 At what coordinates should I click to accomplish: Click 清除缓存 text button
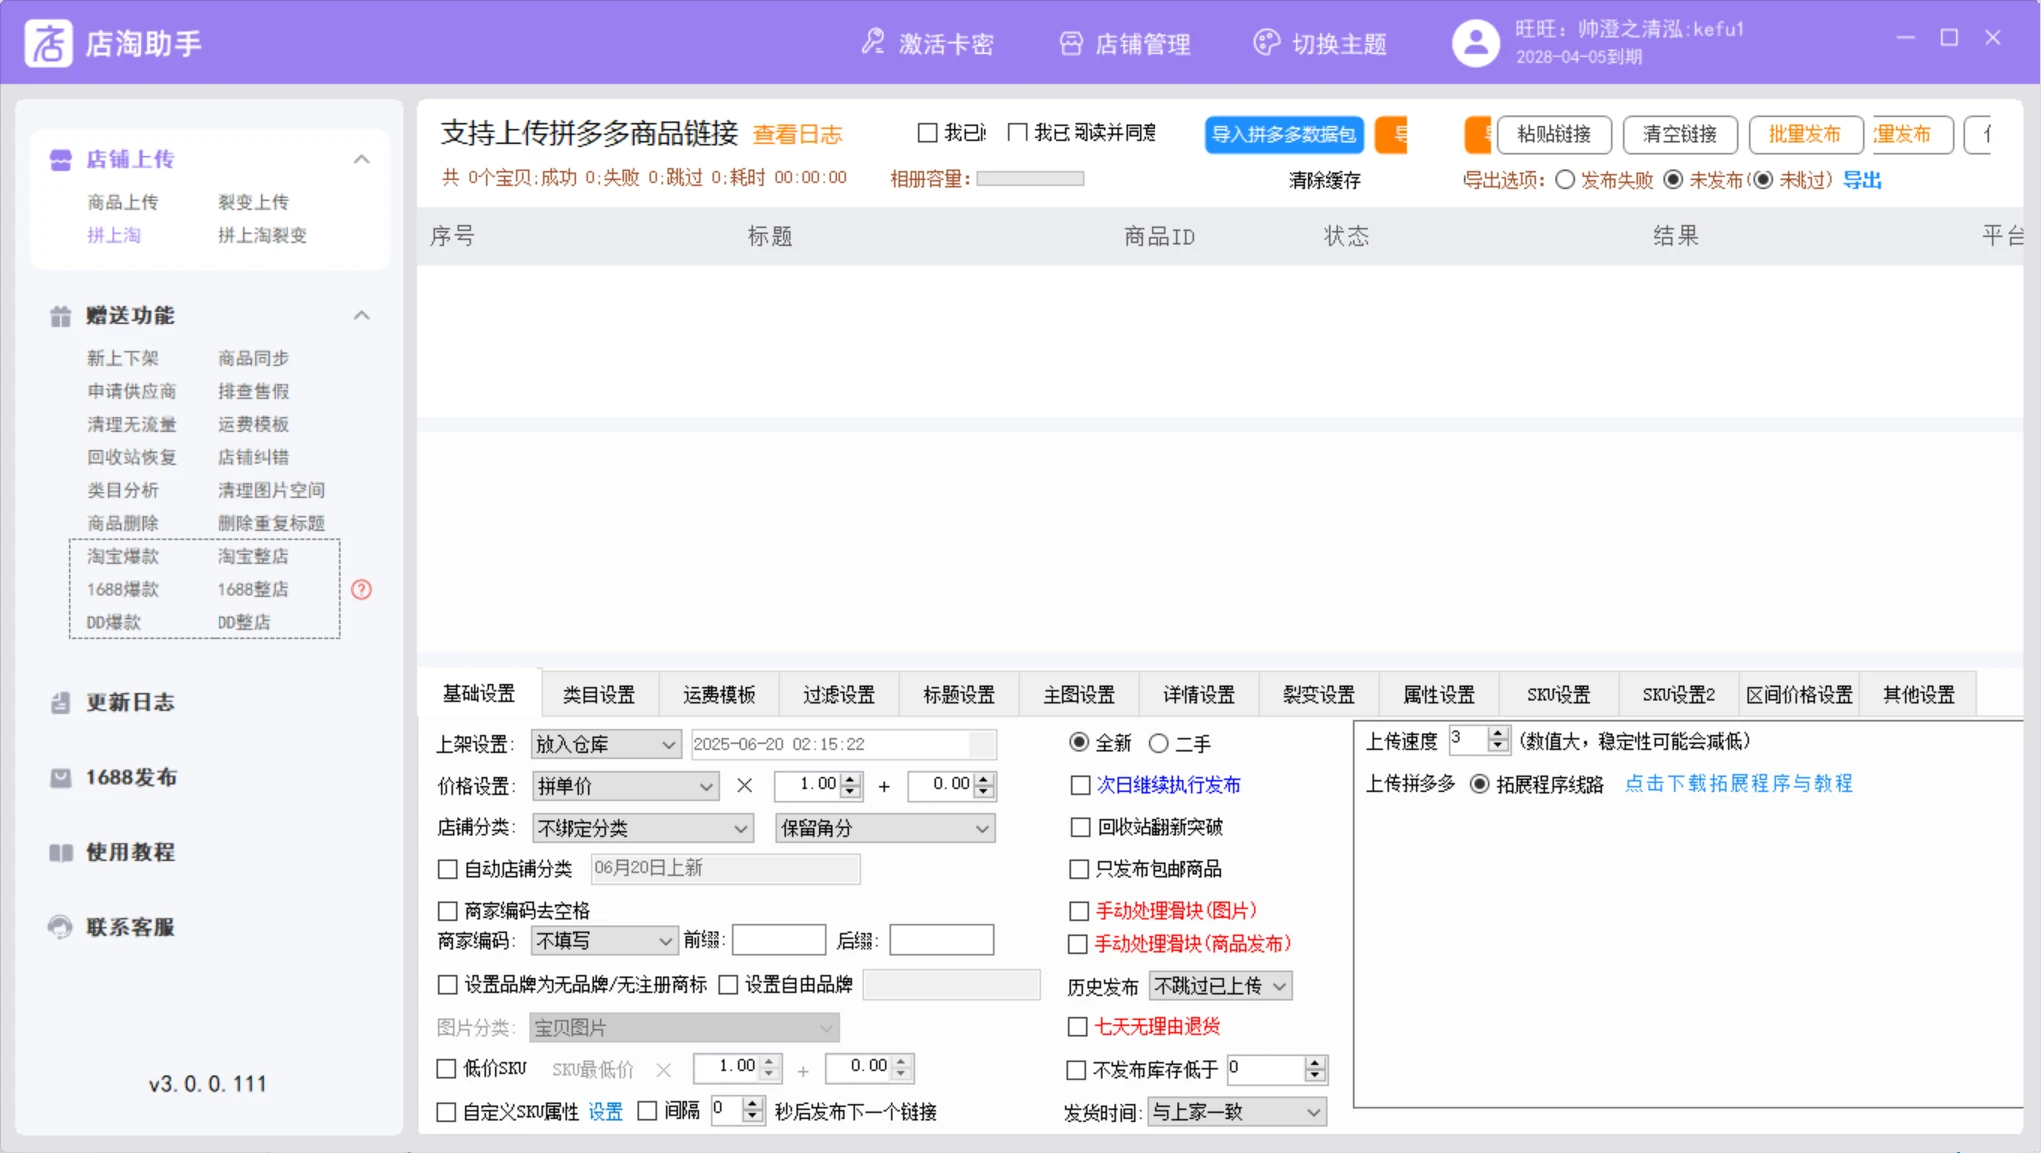[1324, 181]
